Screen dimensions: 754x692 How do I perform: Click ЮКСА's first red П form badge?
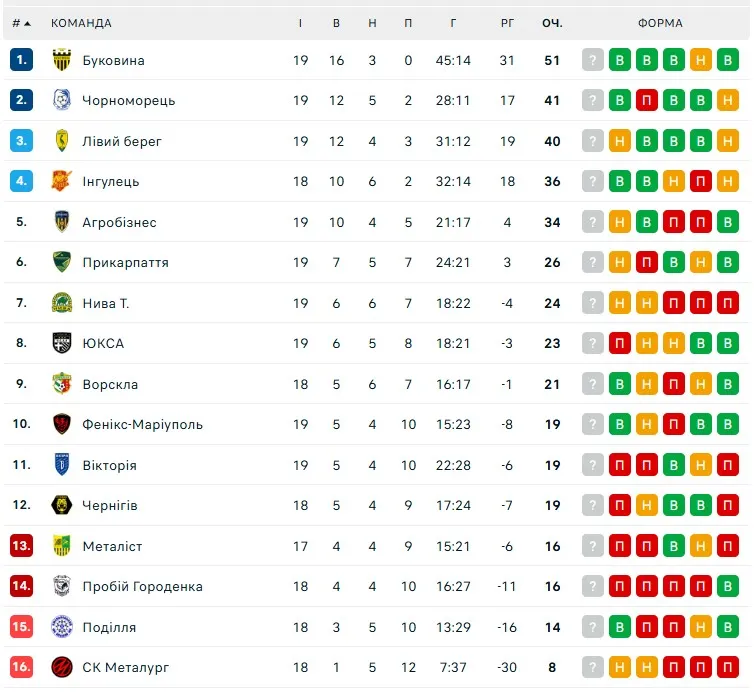pyautogui.click(x=621, y=343)
